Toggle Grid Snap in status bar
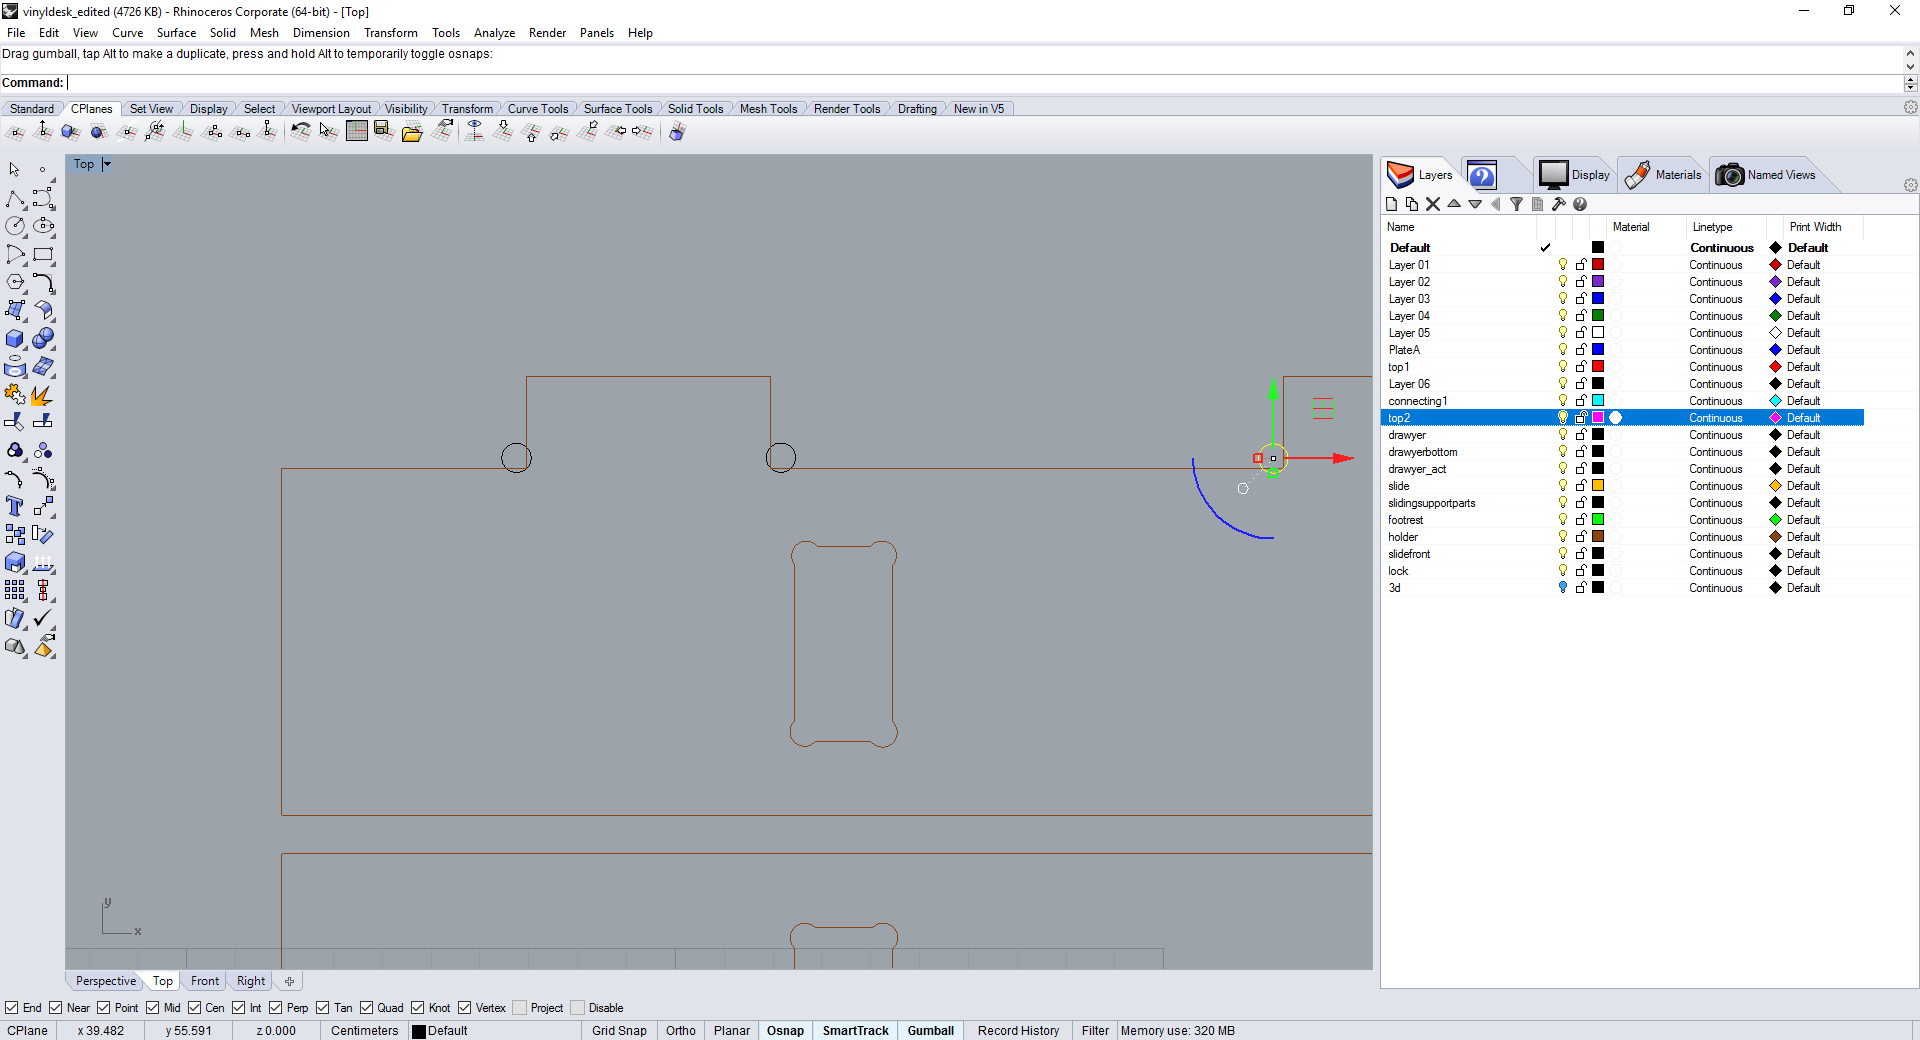Viewport: 1920px width, 1040px height. [619, 1031]
